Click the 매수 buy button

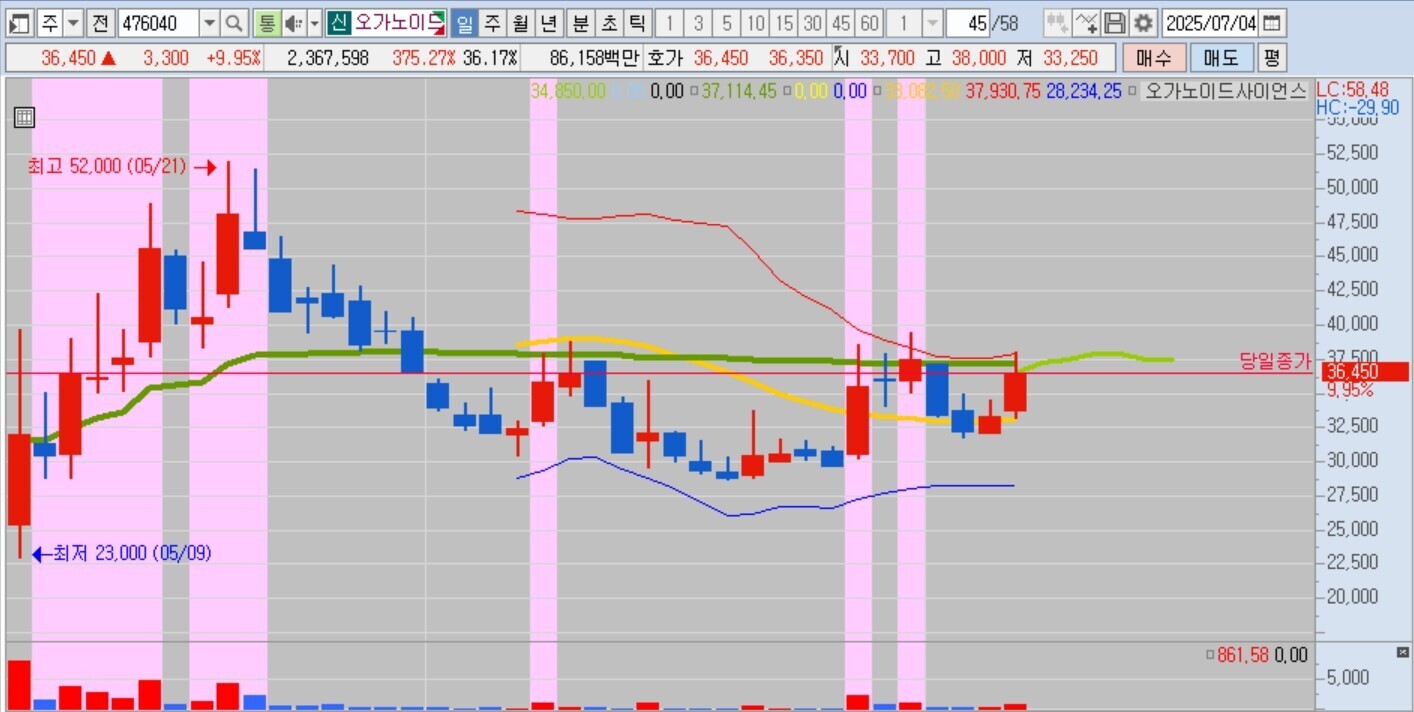pos(1153,58)
